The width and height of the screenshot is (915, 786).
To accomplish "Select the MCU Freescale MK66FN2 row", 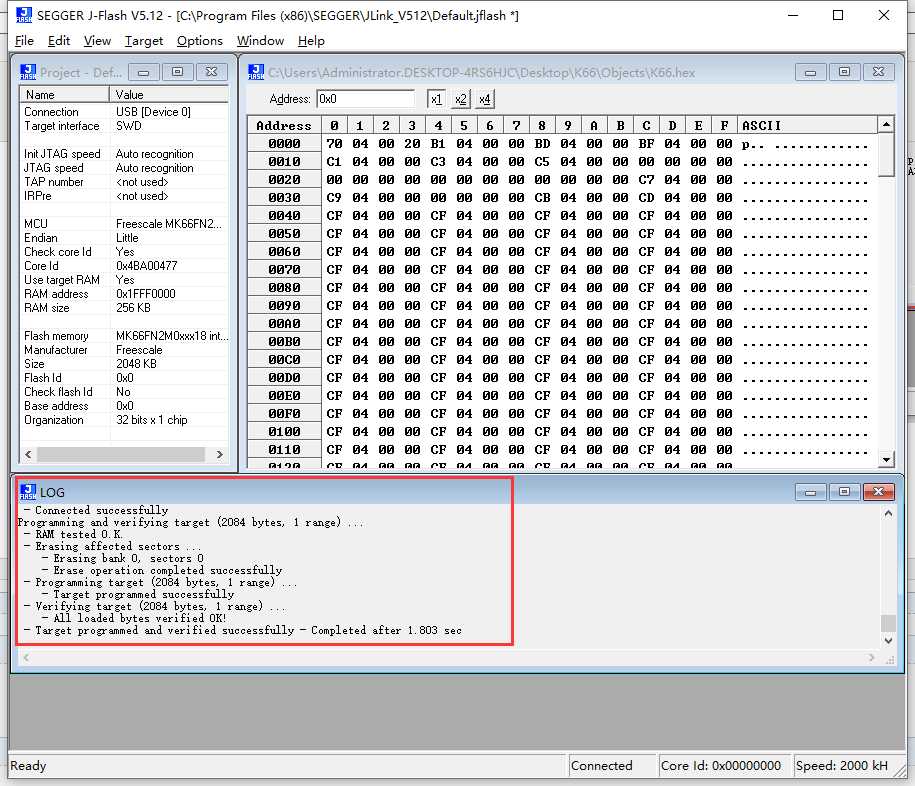I will click(x=124, y=223).
